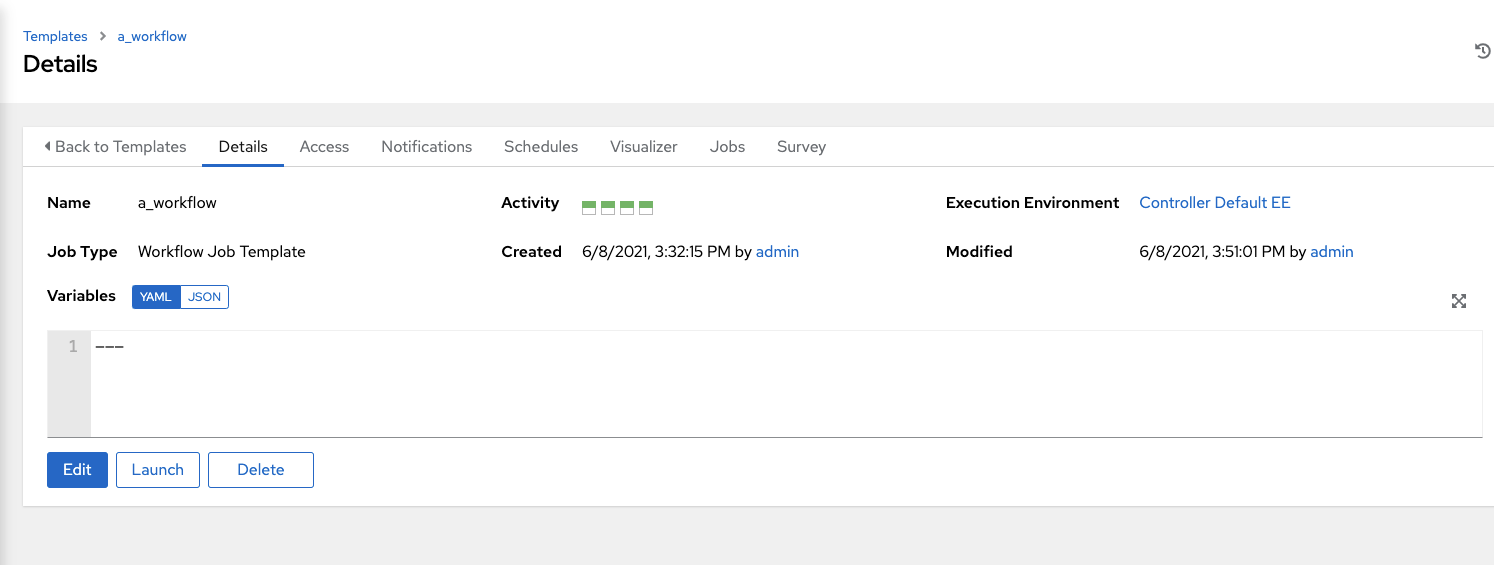Select the 'Workflow Job Template' job type text
Screen dimensions: 1494x565
[222, 252]
